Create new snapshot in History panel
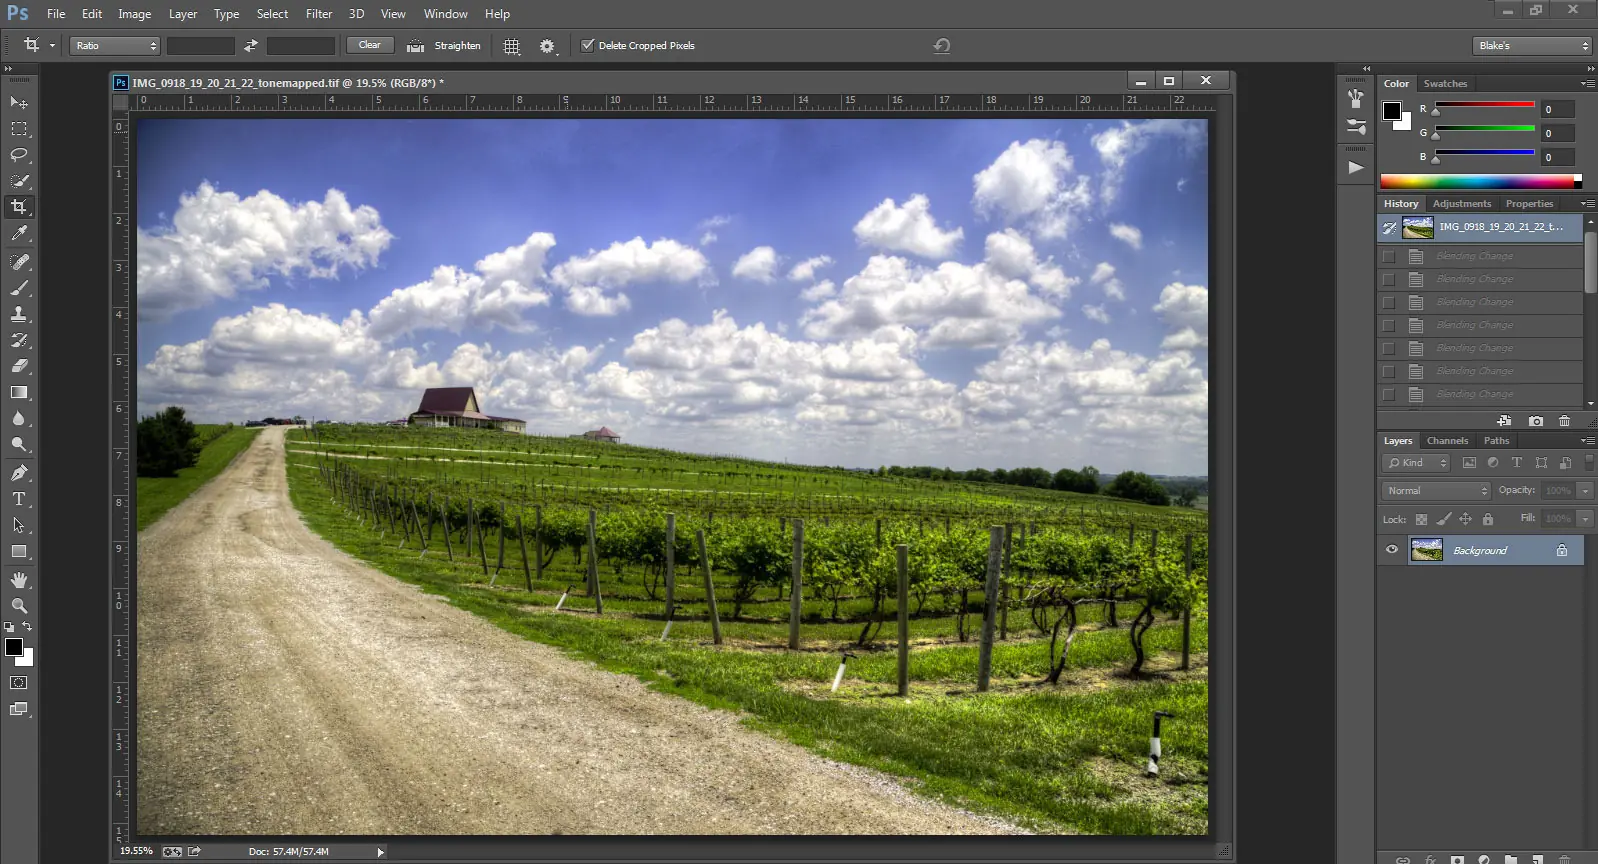Image resolution: width=1598 pixels, height=864 pixels. pyautogui.click(x=1536, y=421)
